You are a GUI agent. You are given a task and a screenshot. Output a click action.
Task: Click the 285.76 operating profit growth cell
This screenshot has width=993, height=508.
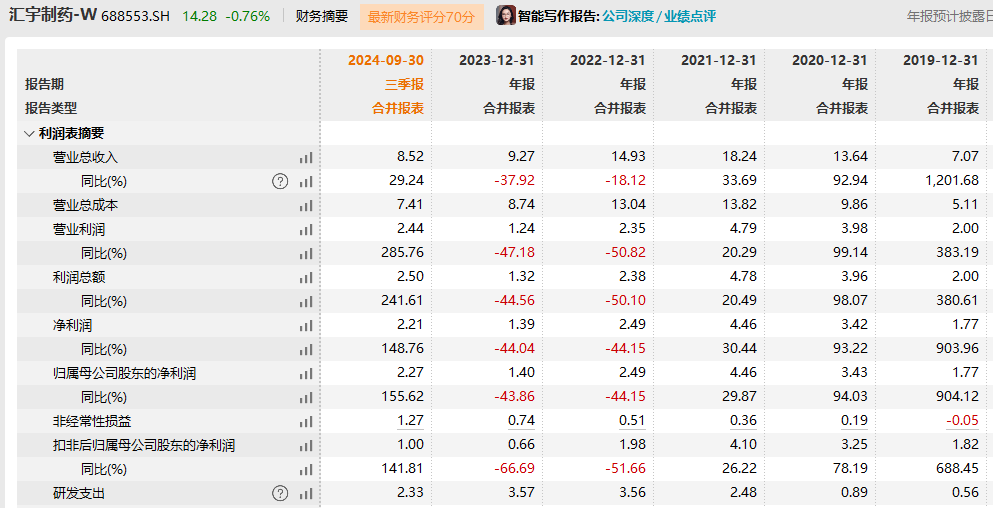tap(402, 252)
